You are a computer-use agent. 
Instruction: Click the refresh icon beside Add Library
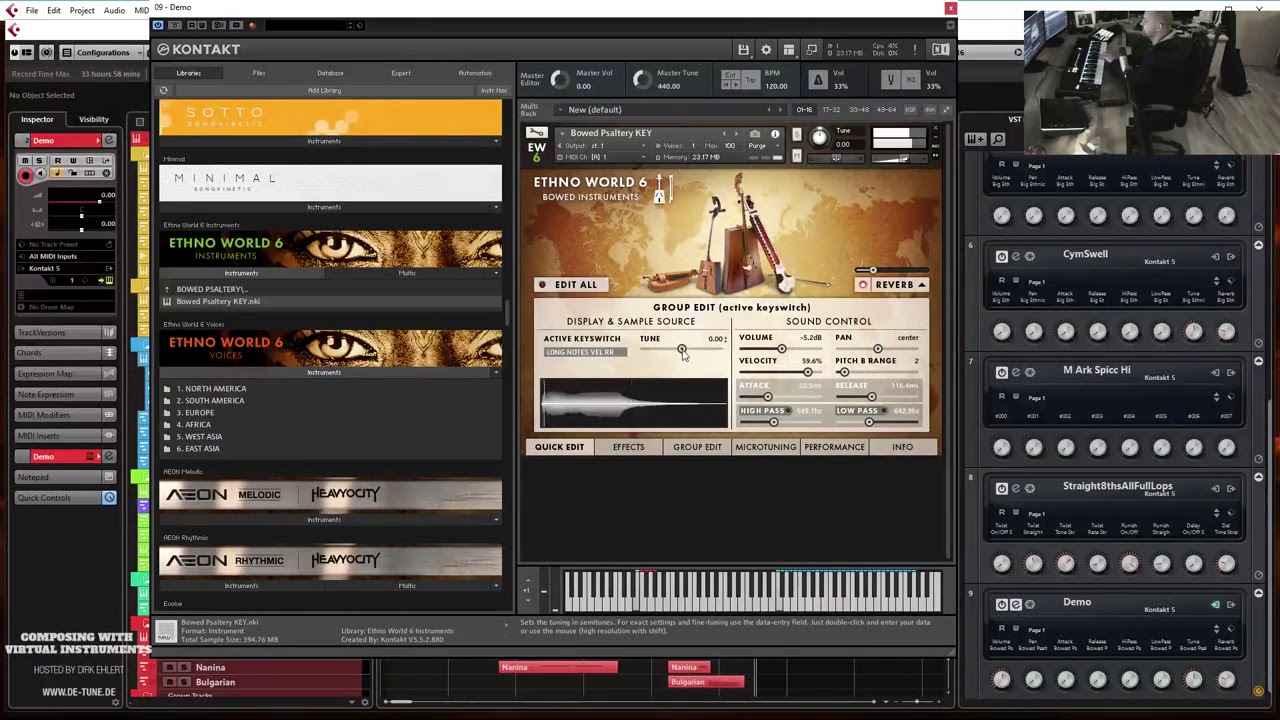click(164, 90)
